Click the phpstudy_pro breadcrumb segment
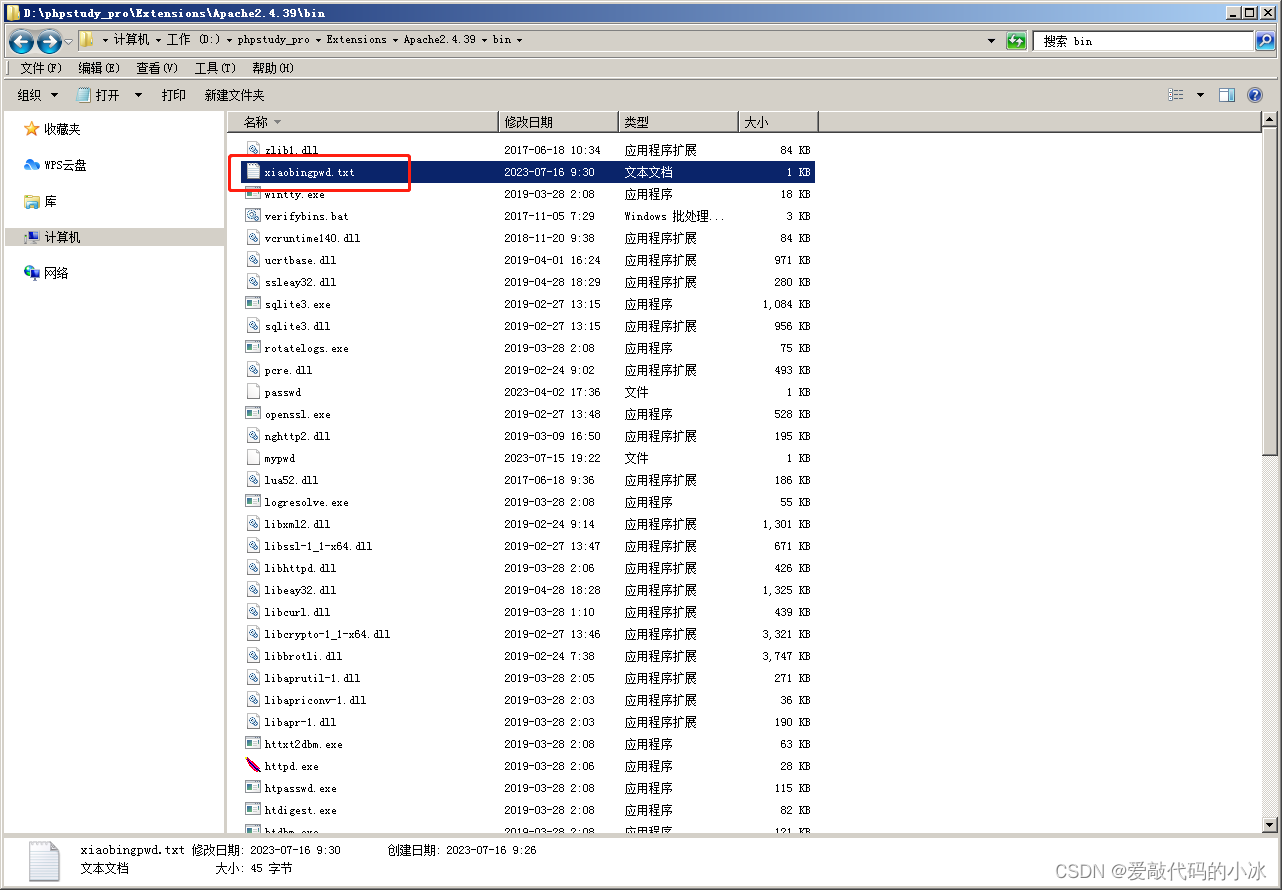 tap(274, 40)
